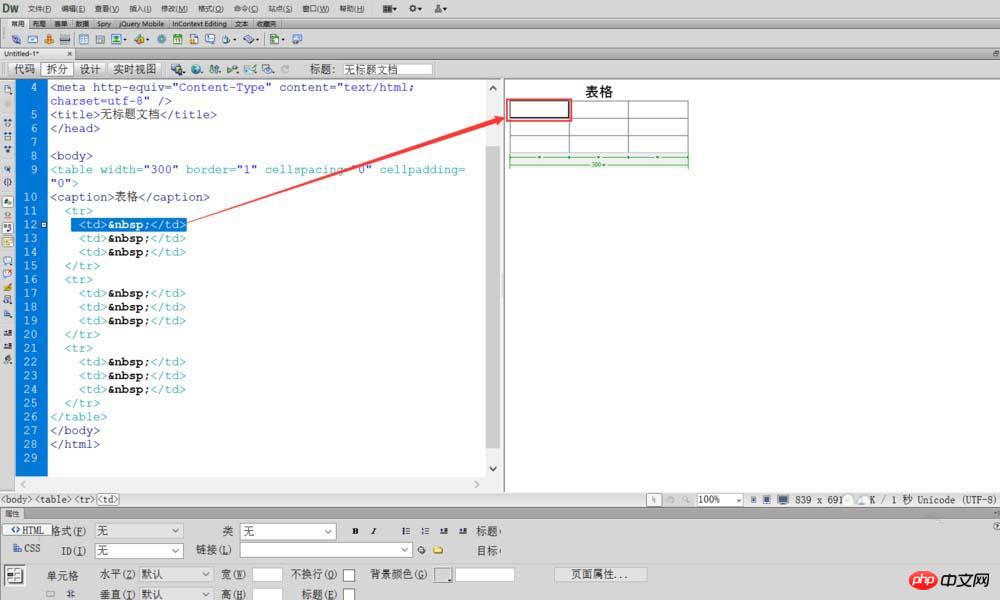1000x600 pixels.
Task: Open the workspace layout dropdown in menu bar
Action: [389, 9]
